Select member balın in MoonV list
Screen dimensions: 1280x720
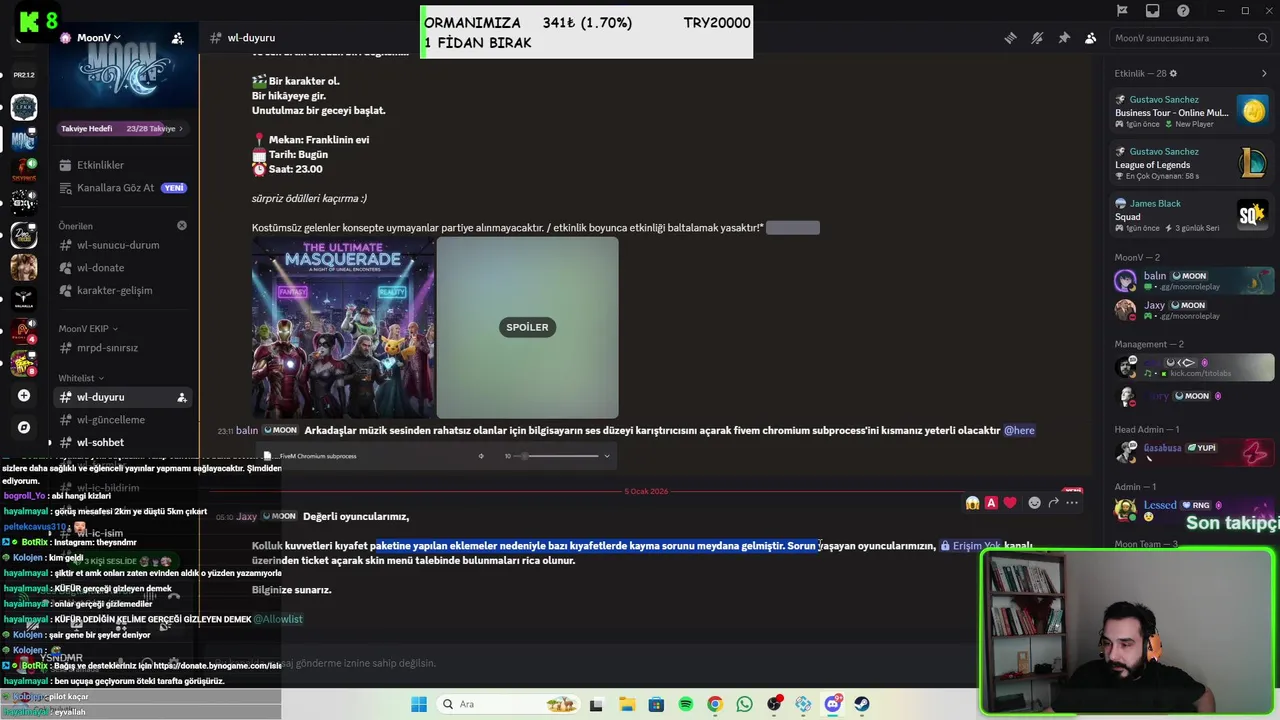point(1192,281)
